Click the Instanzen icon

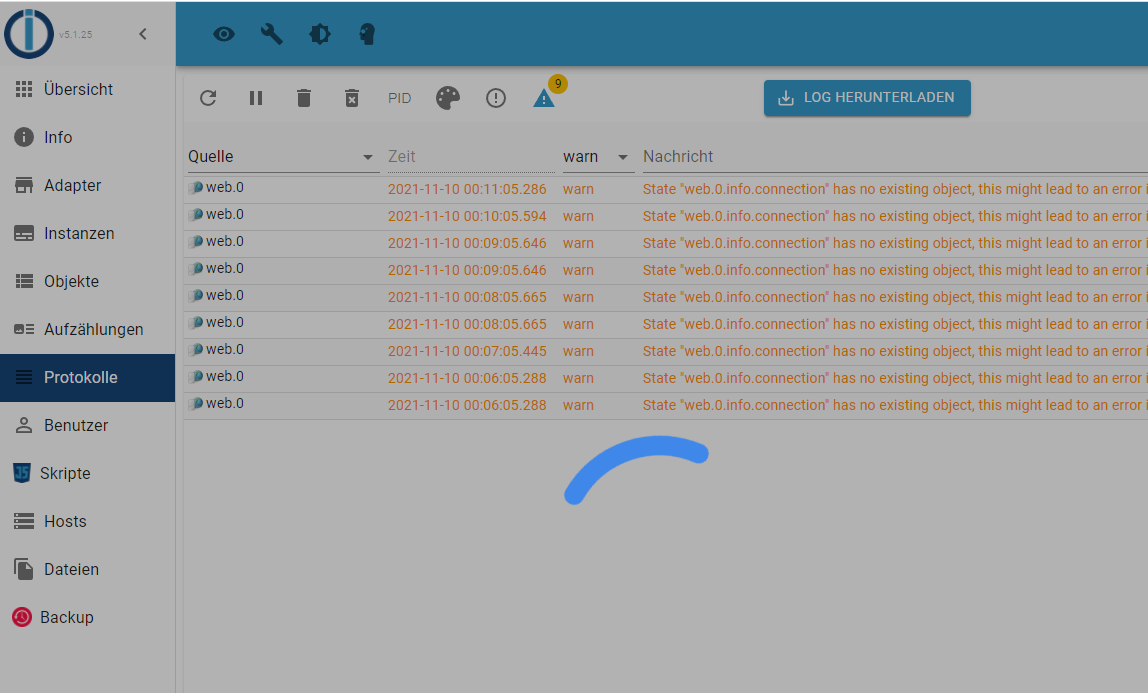click(x=24, y=233)
